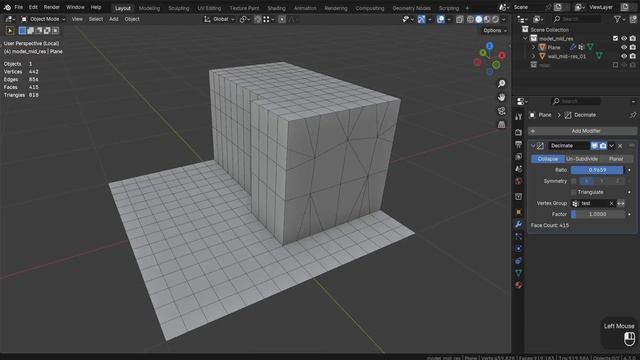
Task: Adjust the Ratio slider
Action: coord(597,170)
